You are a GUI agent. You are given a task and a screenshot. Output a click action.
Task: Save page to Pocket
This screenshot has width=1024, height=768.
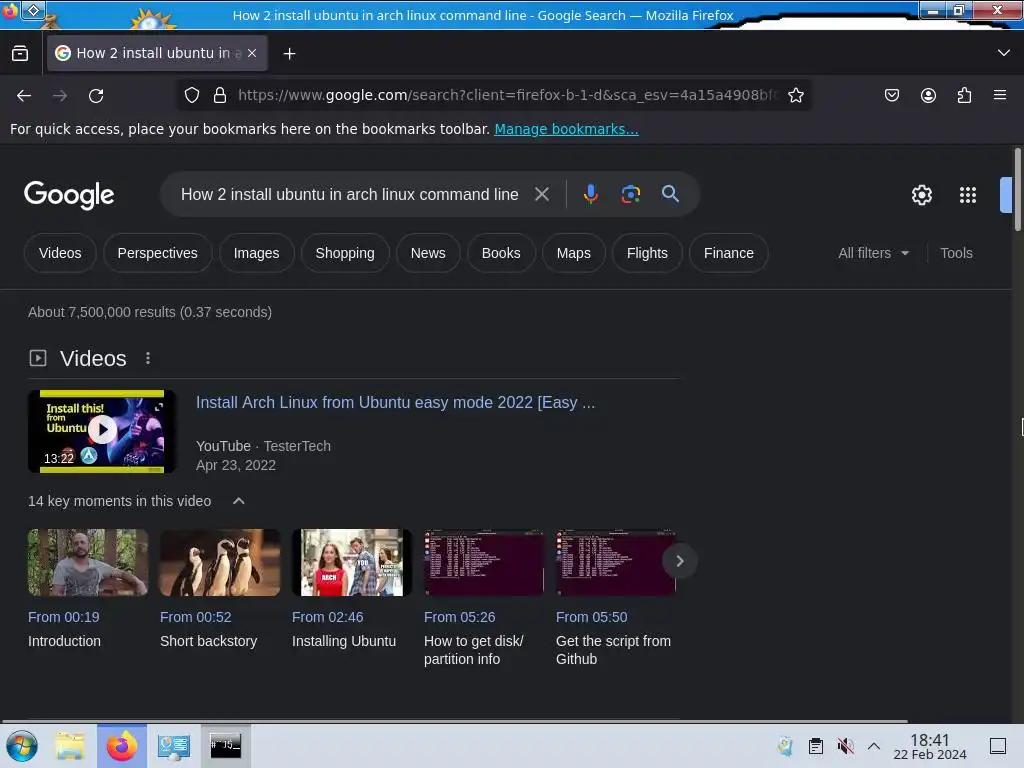coord(891,95)
